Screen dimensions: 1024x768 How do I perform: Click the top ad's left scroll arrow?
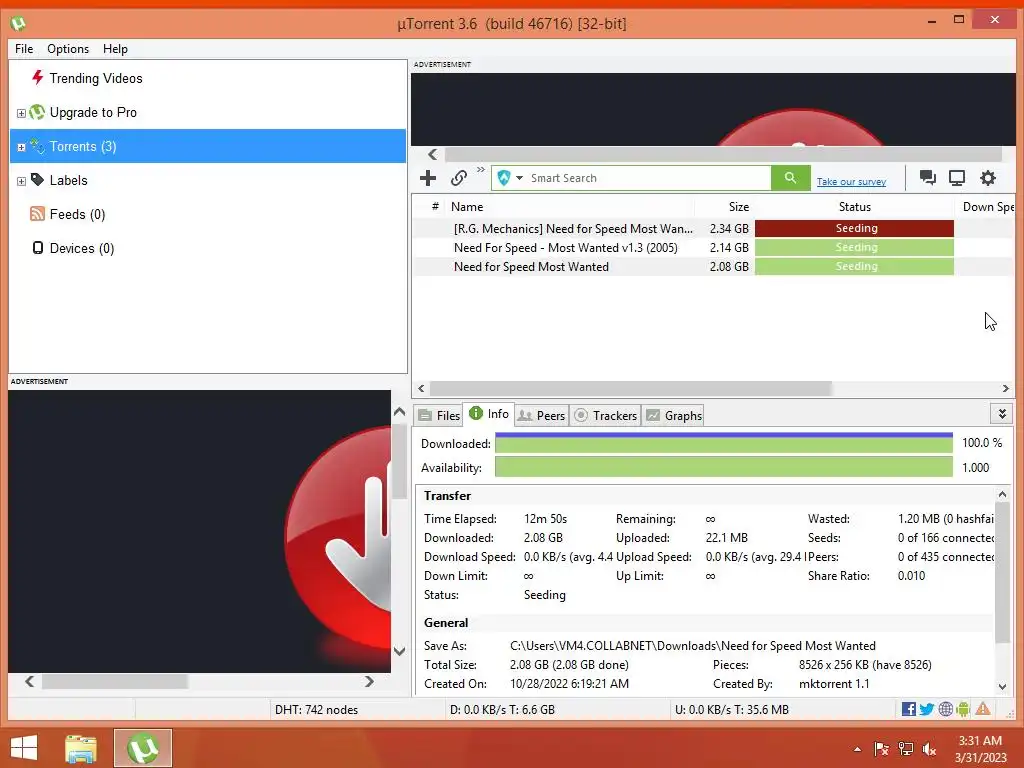[x=432, y=154]
